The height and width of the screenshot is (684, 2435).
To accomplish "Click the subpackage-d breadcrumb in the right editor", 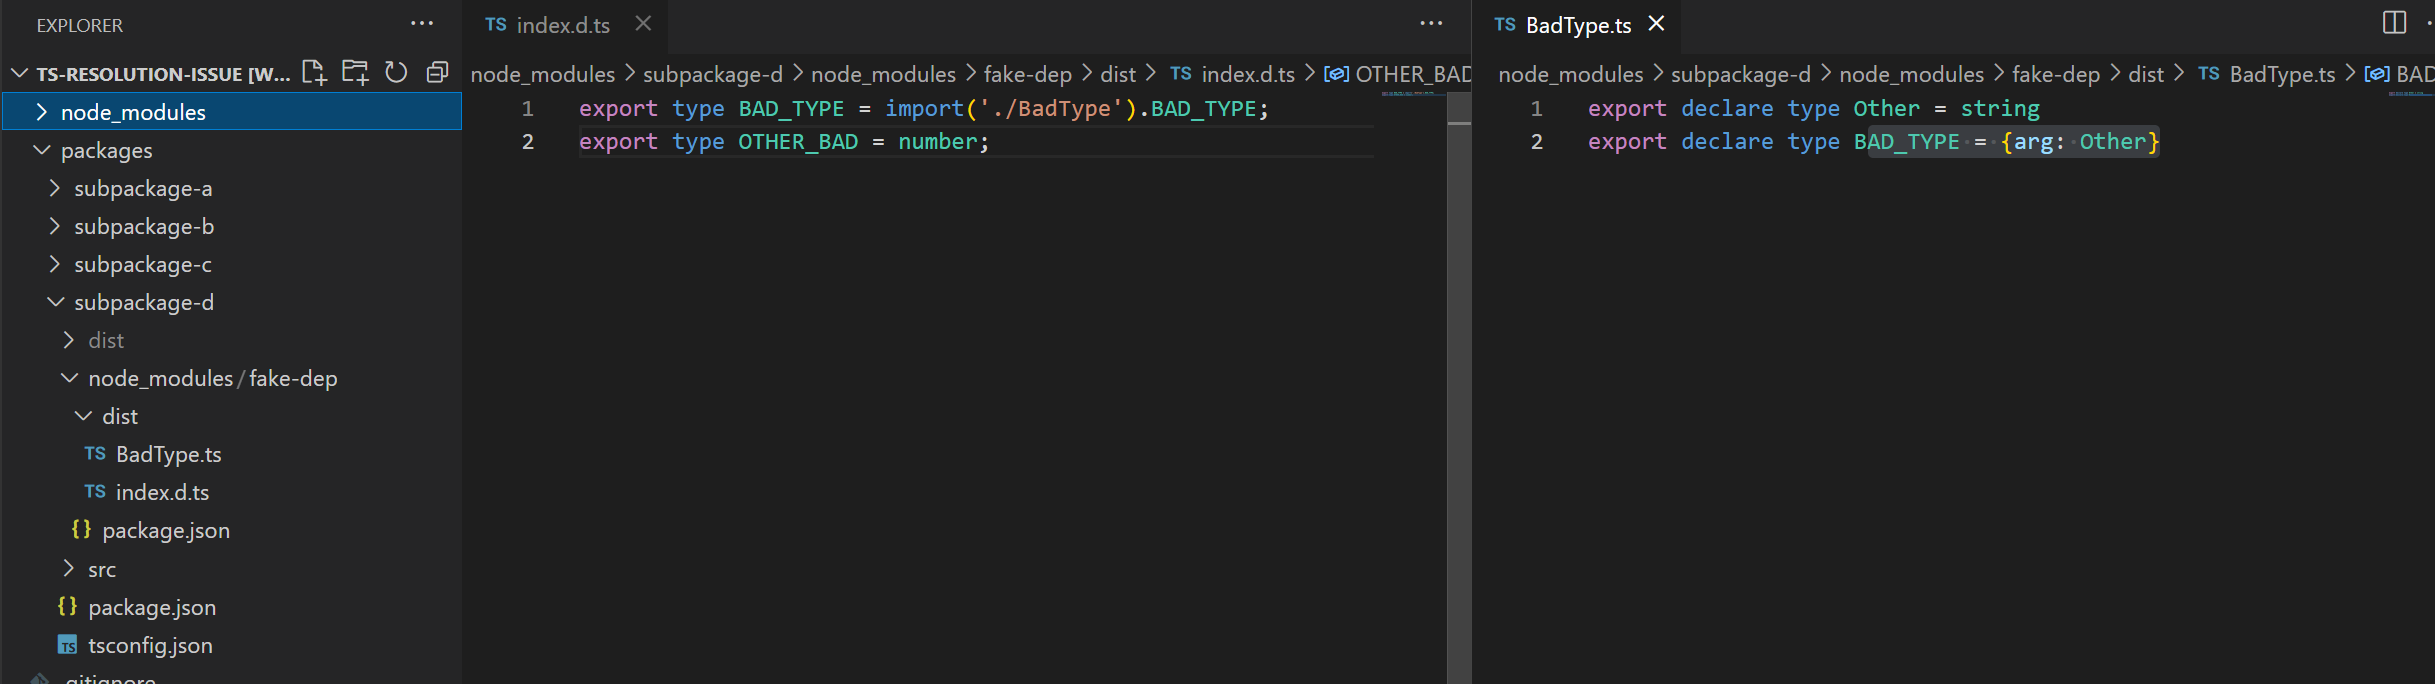I will (x=1740, y=74).
